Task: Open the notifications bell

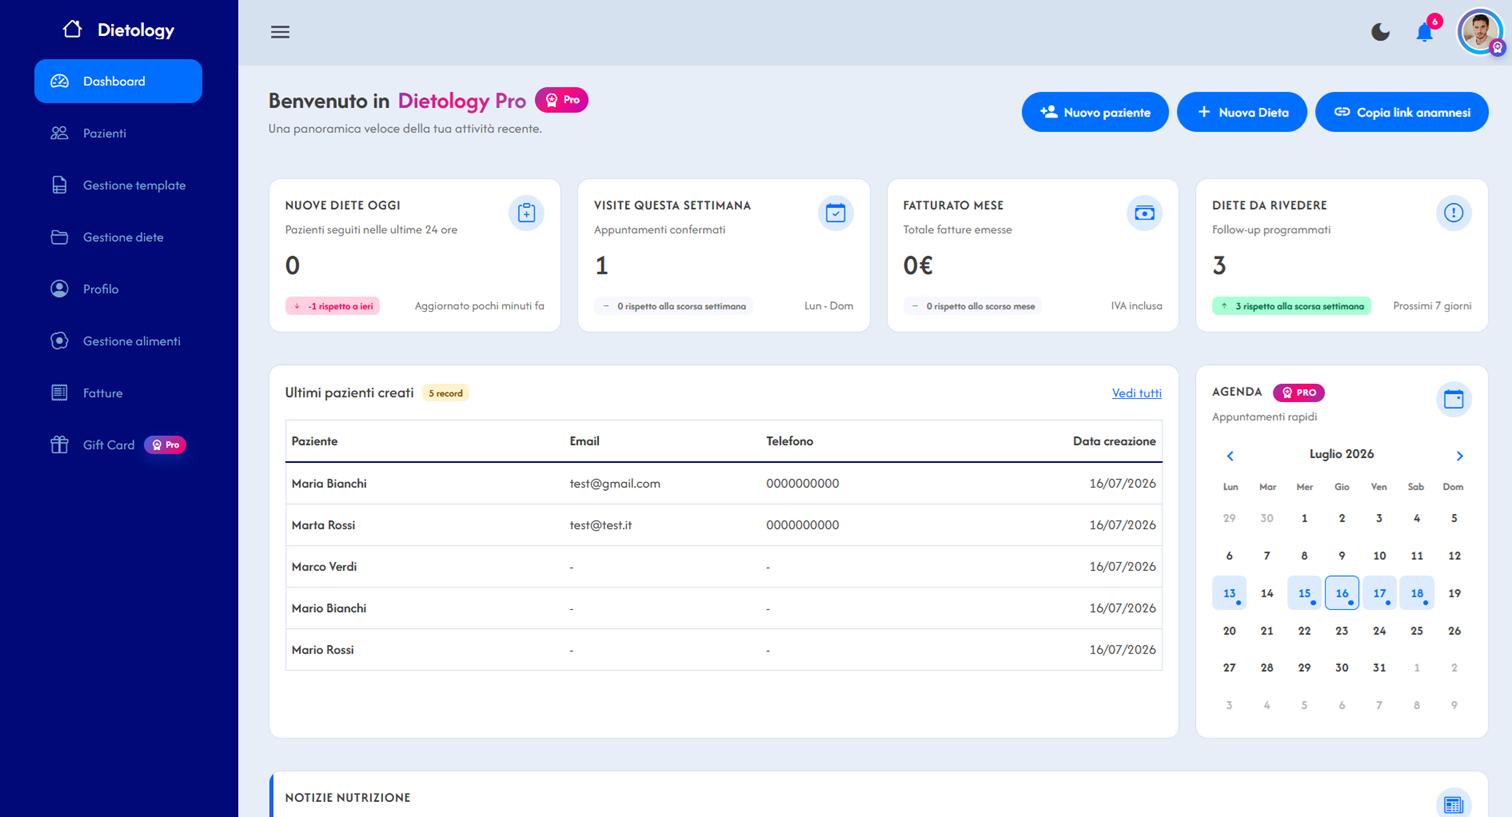Action: point(1425,32)
